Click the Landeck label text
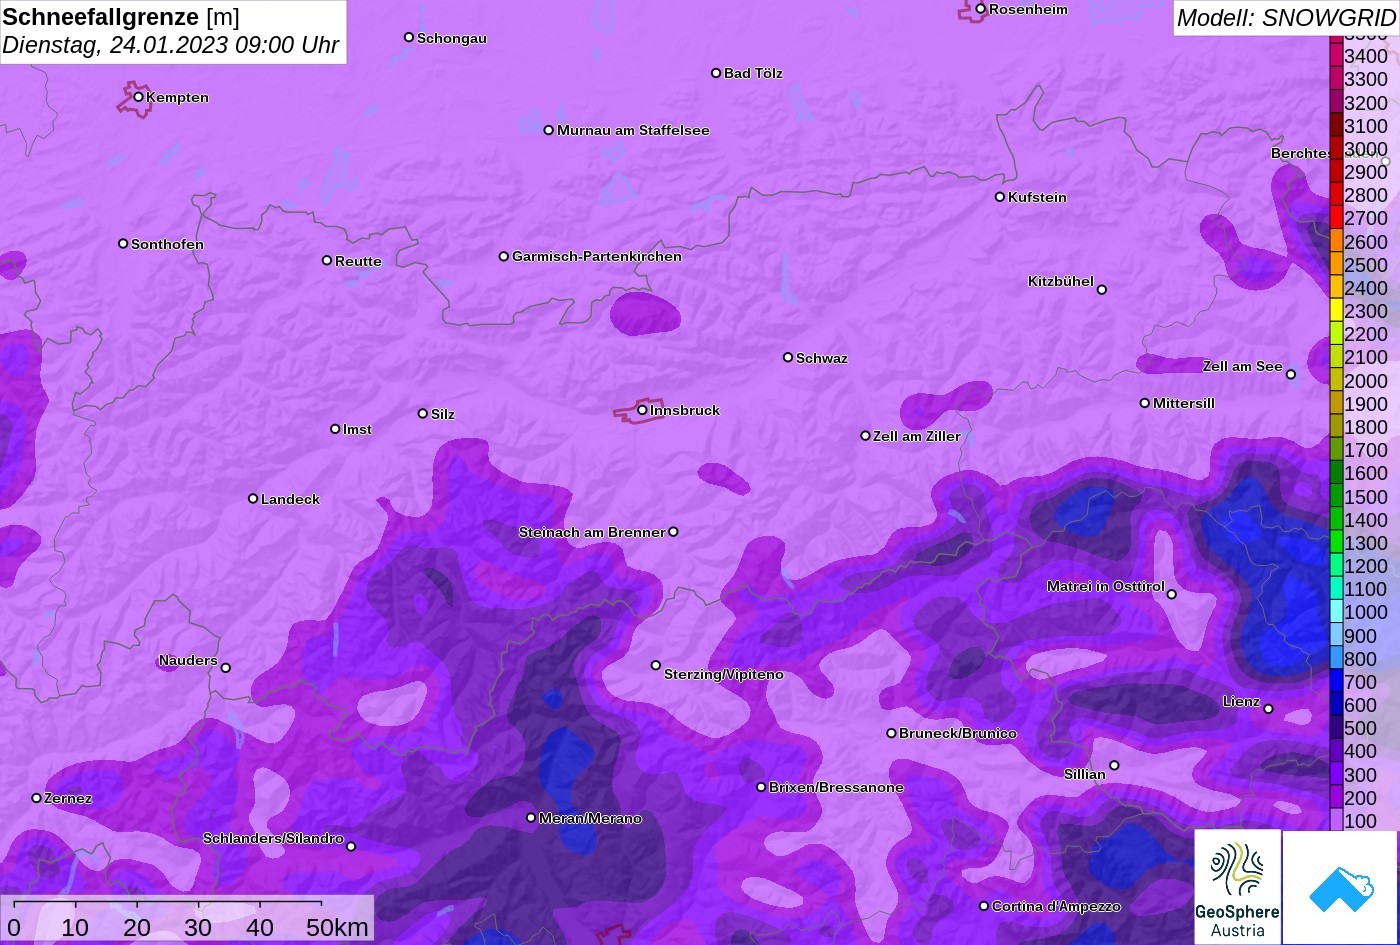 pos(290,499)
